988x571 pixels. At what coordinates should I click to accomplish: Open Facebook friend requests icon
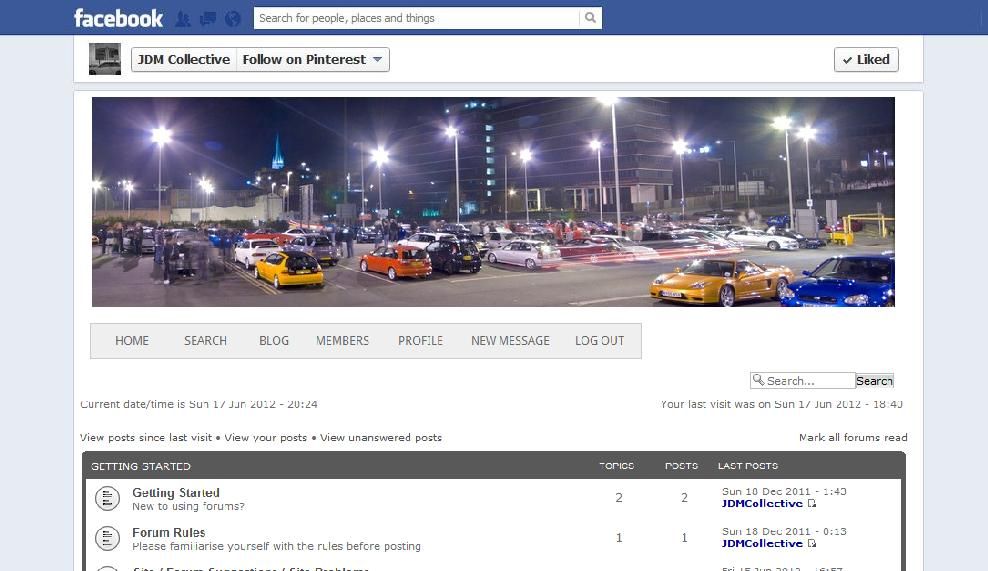click(x=183, y=19)
